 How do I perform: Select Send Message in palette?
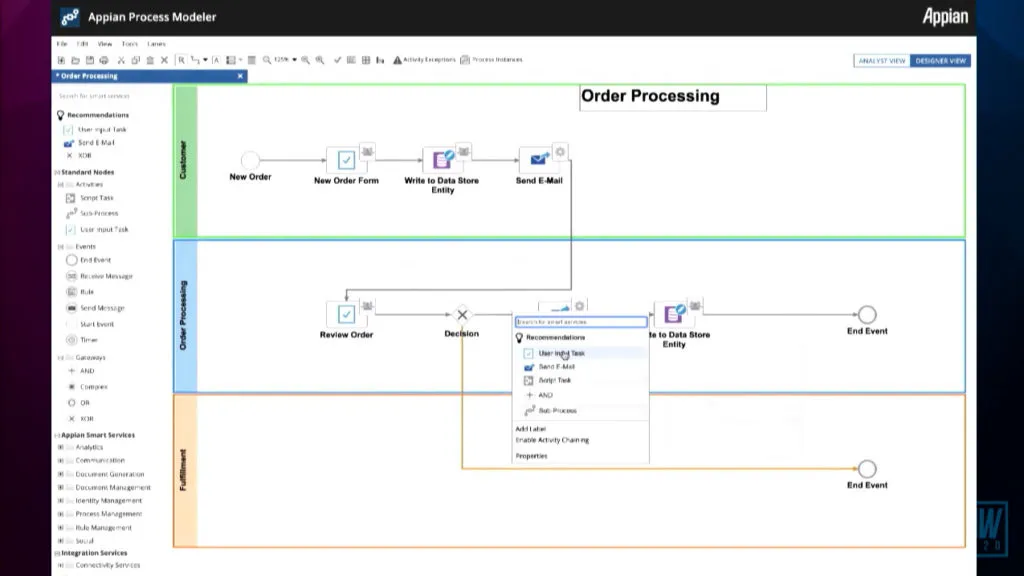coord(95,308)
